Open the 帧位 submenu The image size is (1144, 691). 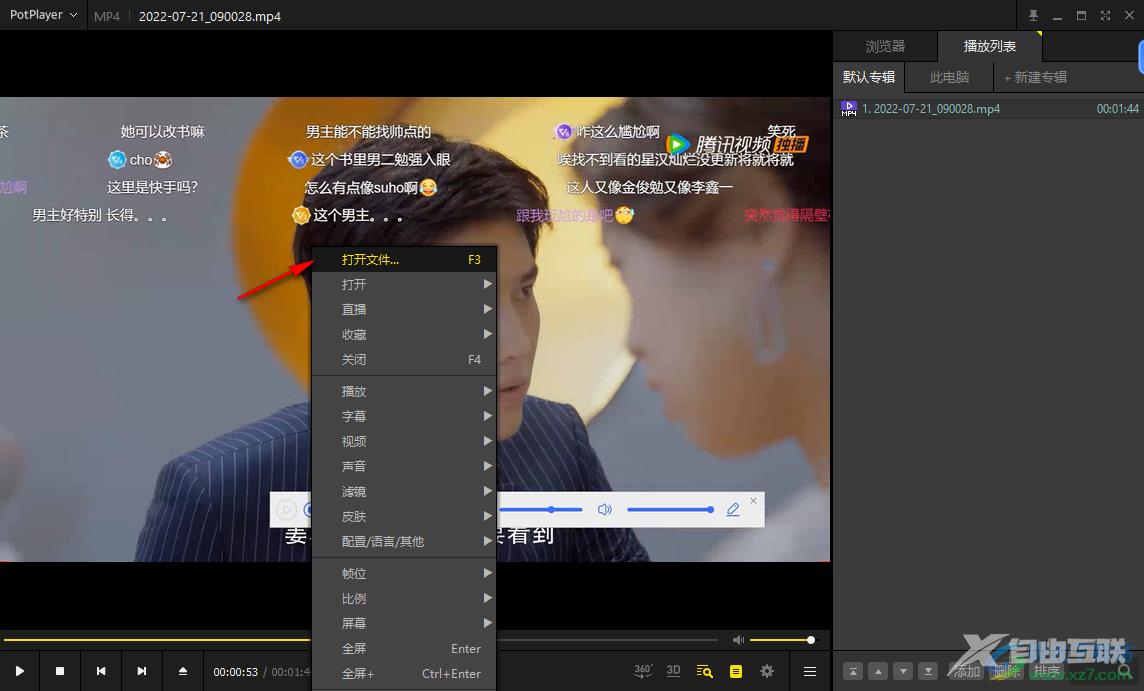coord(404,574)
